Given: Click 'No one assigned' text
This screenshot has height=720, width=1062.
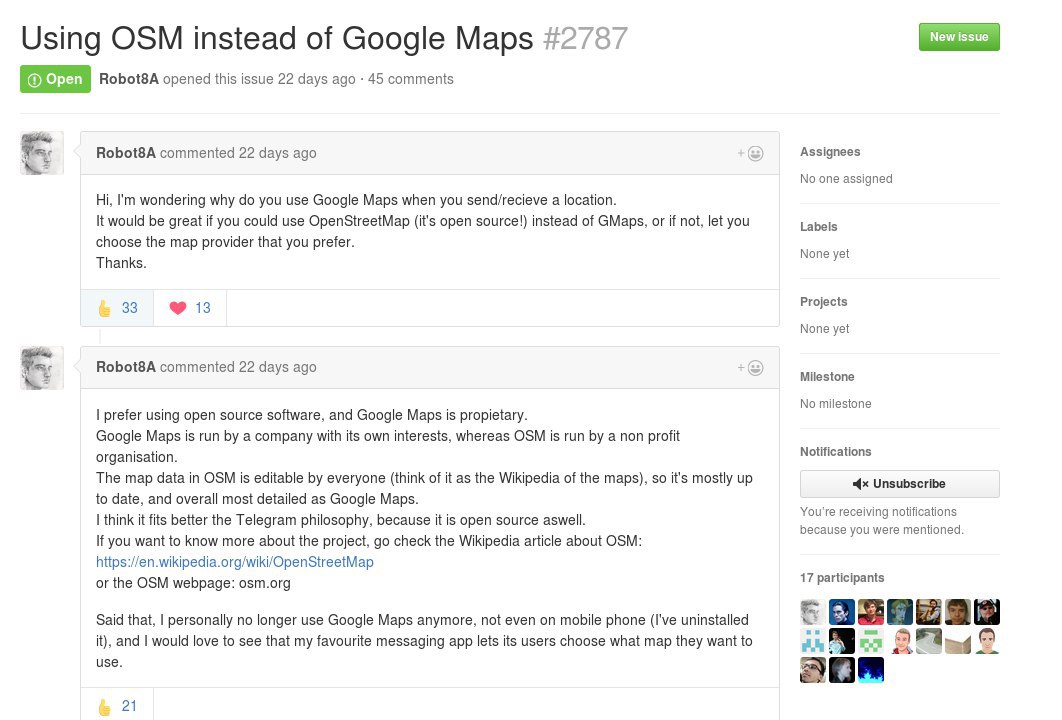Looking at the screenshot, I should pos(846,179).
